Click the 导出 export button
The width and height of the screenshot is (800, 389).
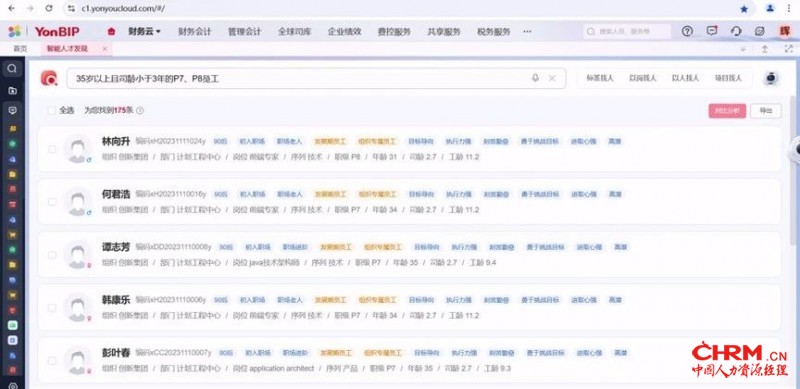(766, 111)
